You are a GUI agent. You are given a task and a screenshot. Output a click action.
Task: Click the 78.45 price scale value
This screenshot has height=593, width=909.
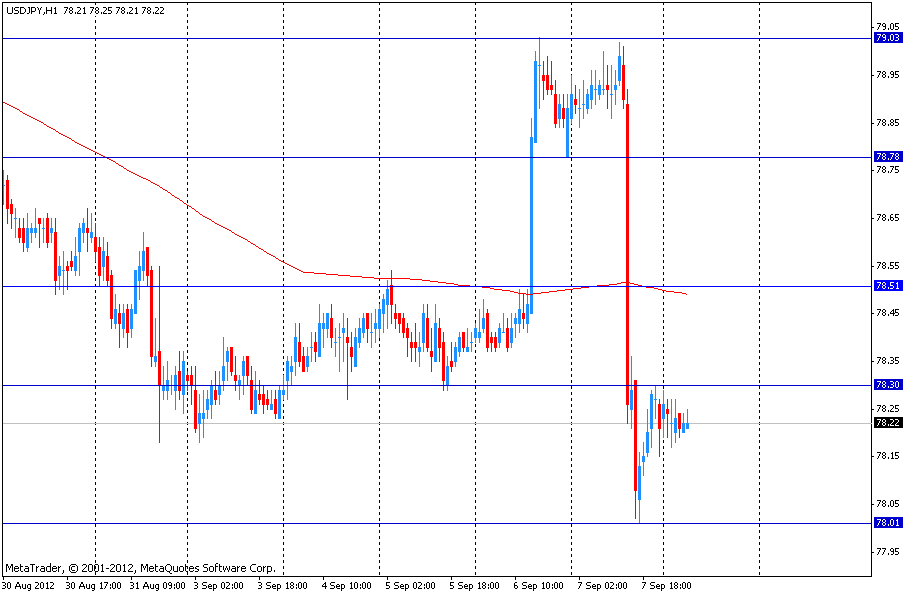[x=888, y=313]
